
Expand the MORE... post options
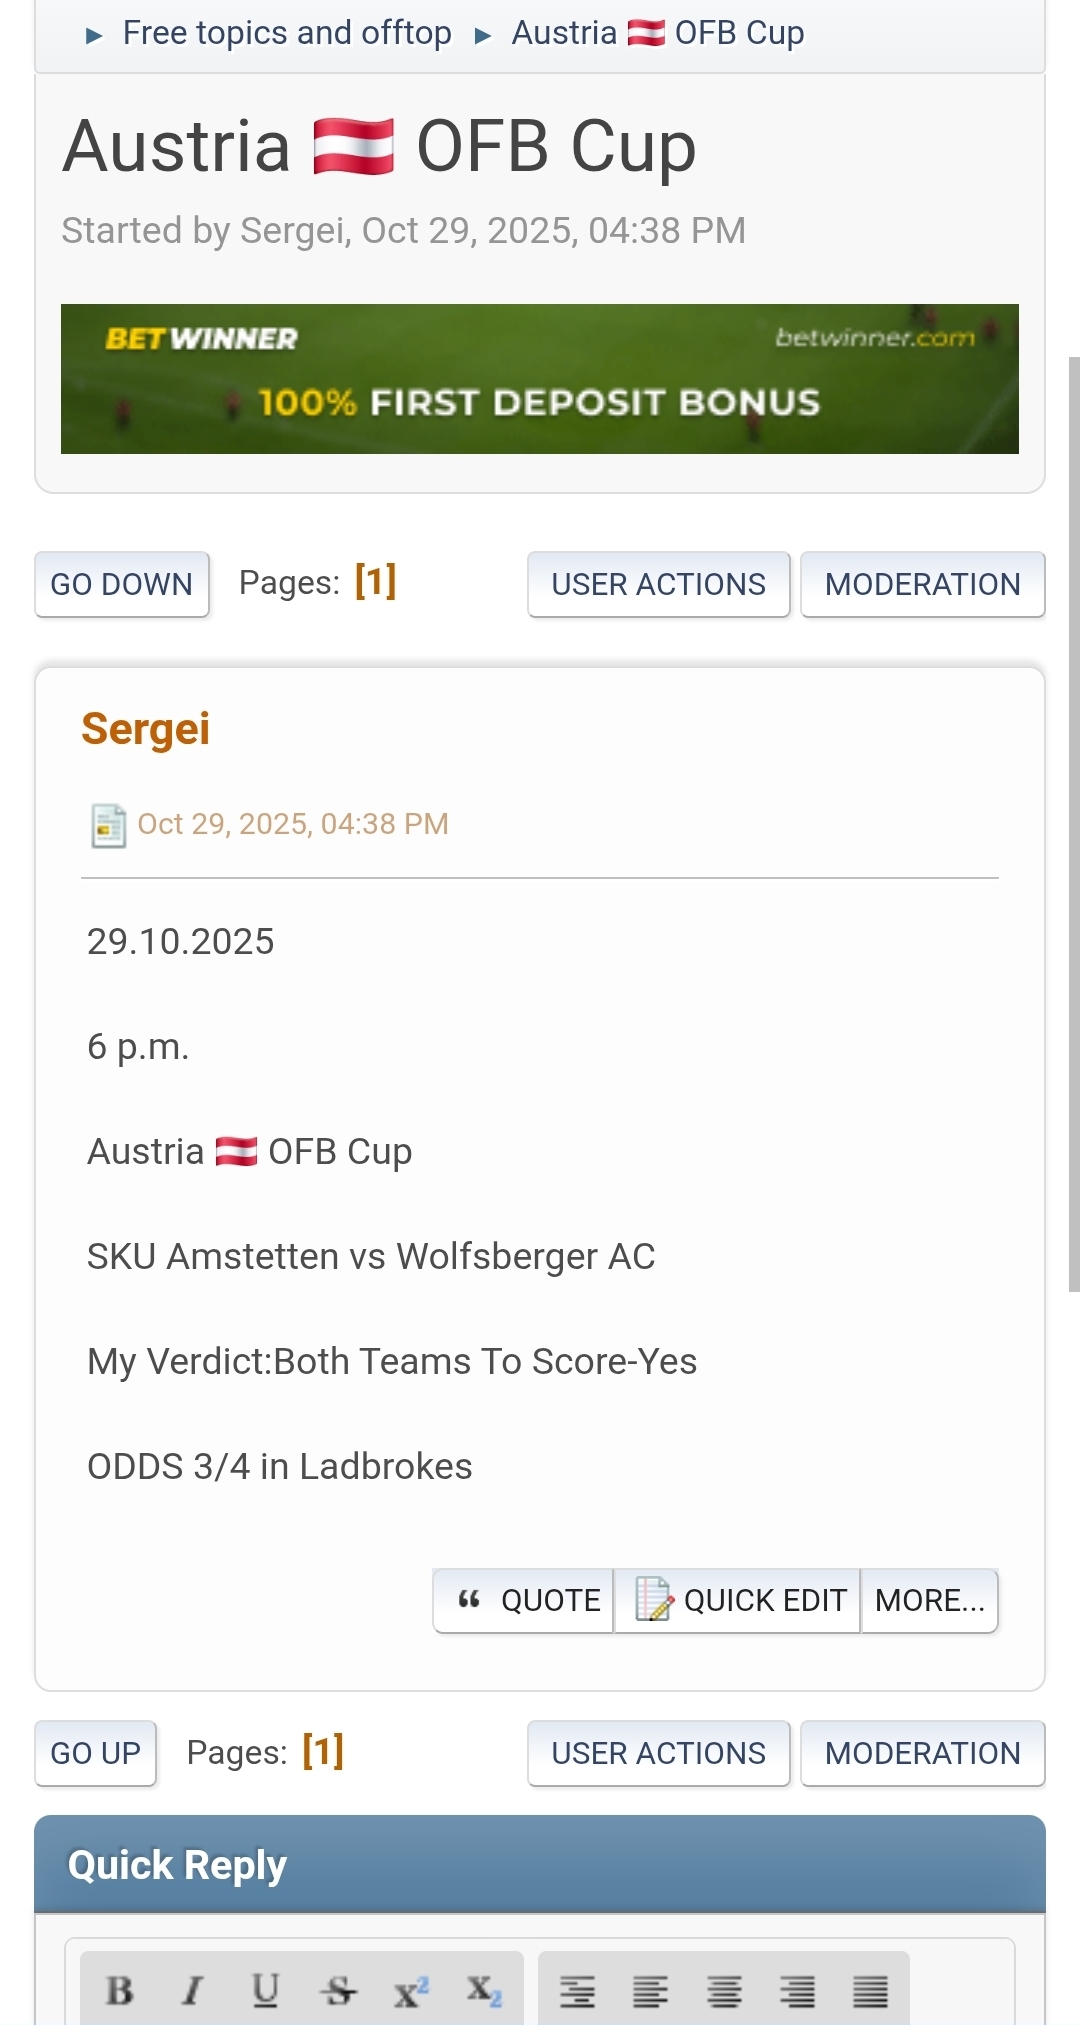tap(930, 1601)
